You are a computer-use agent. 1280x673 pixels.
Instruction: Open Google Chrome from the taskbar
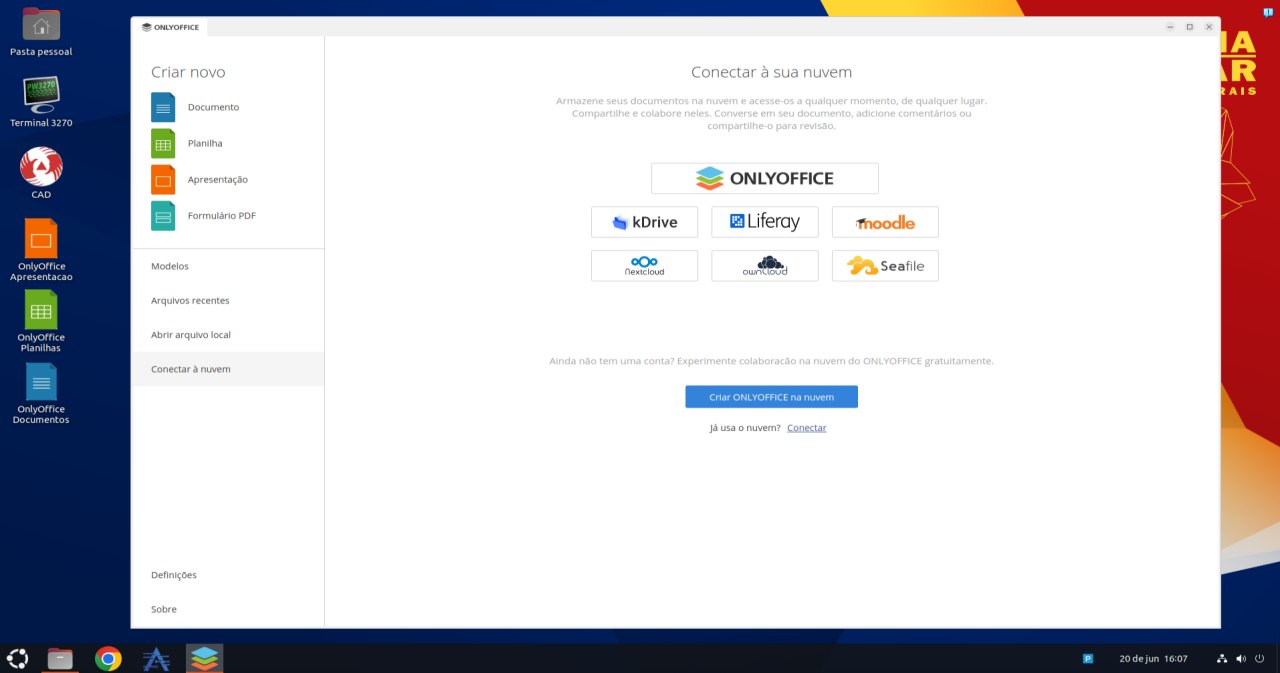coord(107,658)
